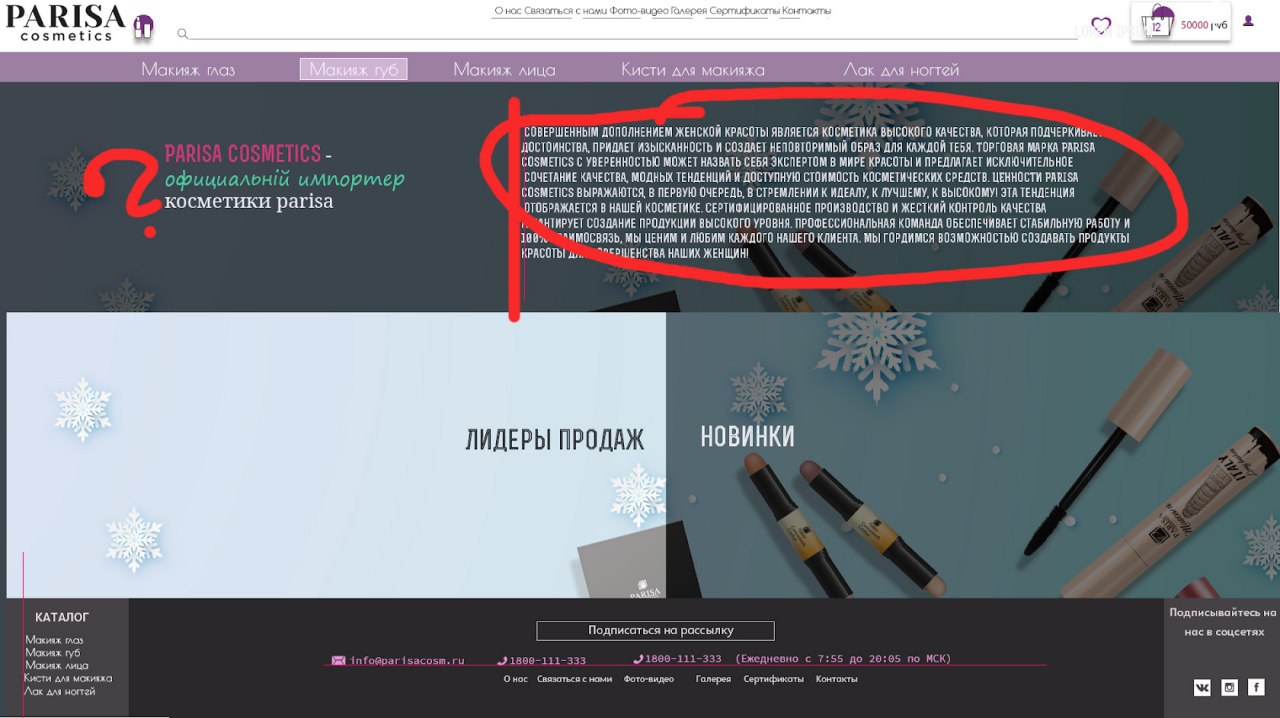Image resolution: width=1280 pixels, height=718 pixels.
Task: Click the phone number 1800-111-333 next to the email
Action: [x=547, y=661]
